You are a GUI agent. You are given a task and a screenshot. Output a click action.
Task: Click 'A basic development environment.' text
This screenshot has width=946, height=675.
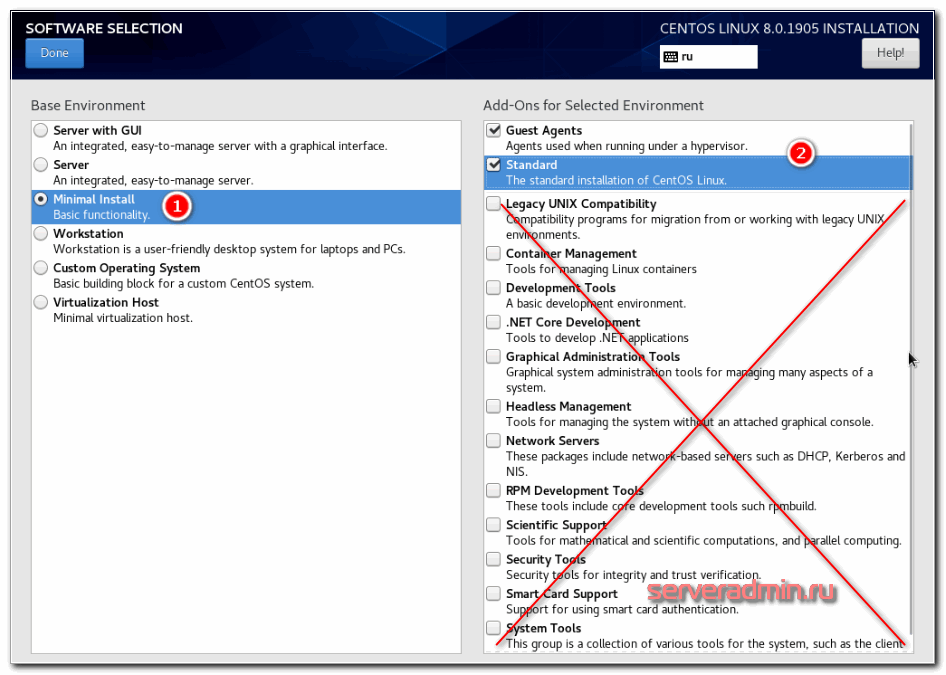click(x=595, y=303)
